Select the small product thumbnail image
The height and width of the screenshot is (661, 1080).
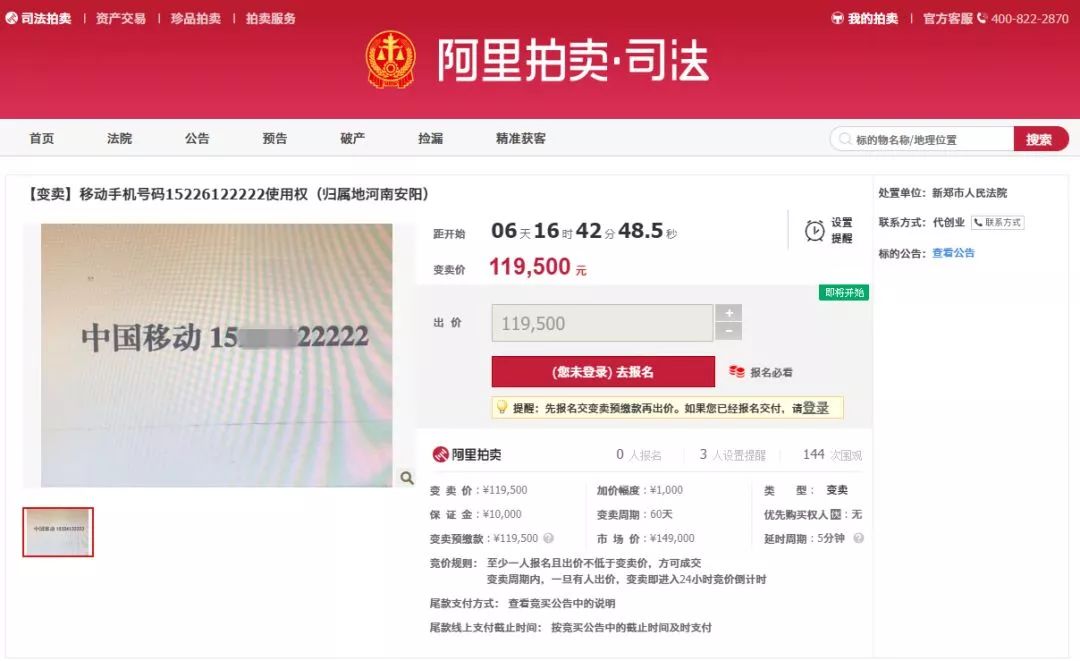[x=58, y=532]
